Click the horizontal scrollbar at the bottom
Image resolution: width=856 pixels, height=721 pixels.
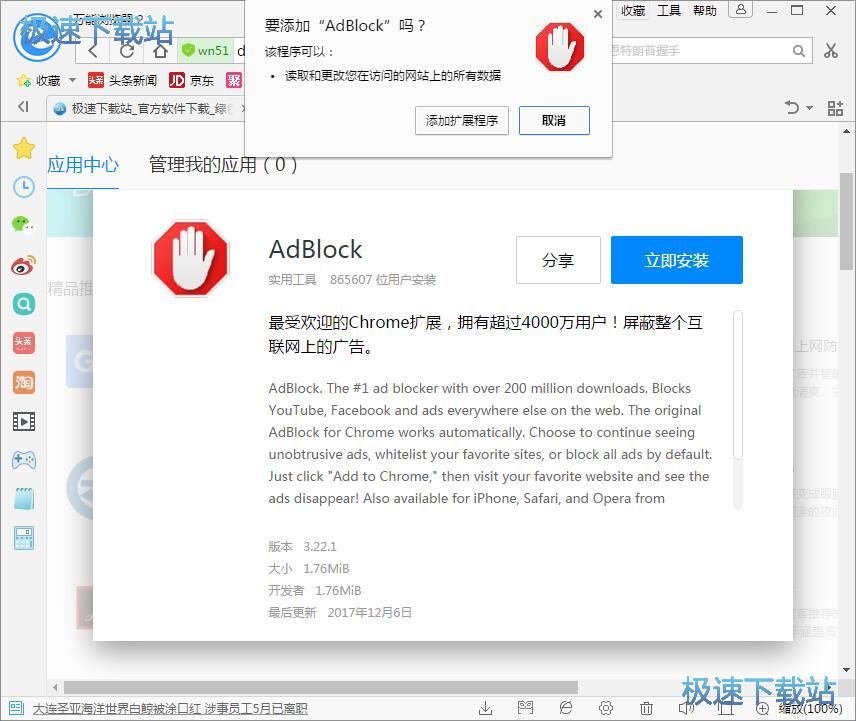click(321, 687)
